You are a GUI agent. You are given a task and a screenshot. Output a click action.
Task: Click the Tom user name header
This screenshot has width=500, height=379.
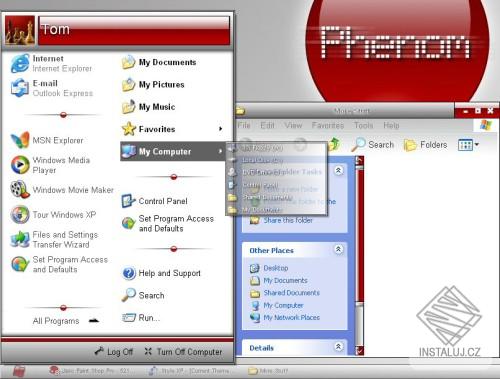[134, 30]
